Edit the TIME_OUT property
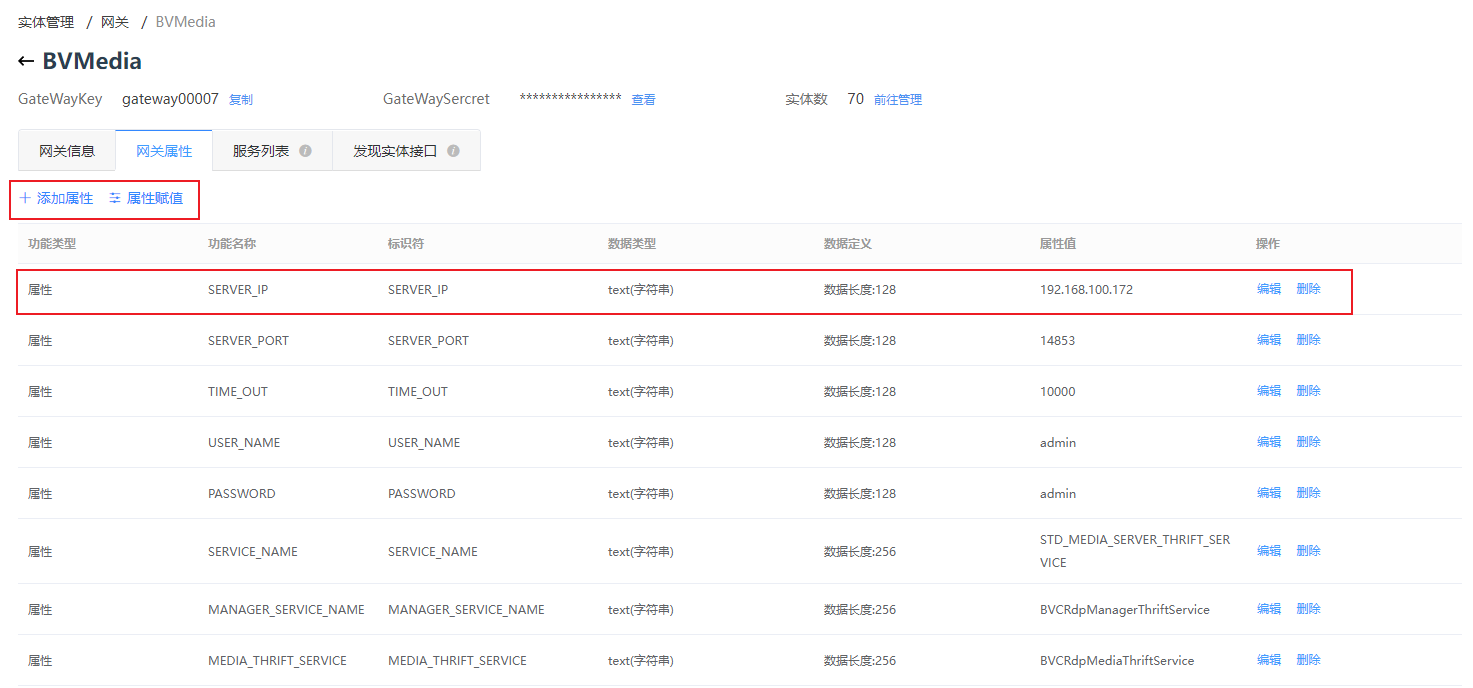This screenshot has height=688, width=1473. pyautogui.click(x=1269, y=391)
